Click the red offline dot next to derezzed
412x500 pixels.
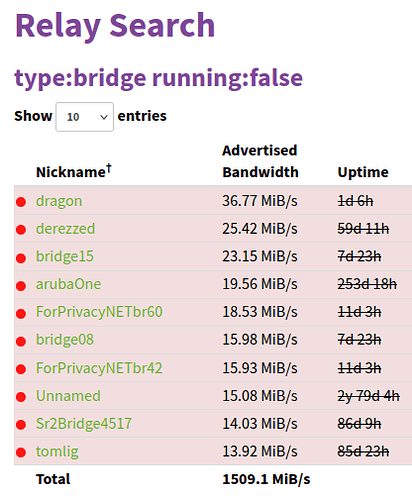[21, 230]
